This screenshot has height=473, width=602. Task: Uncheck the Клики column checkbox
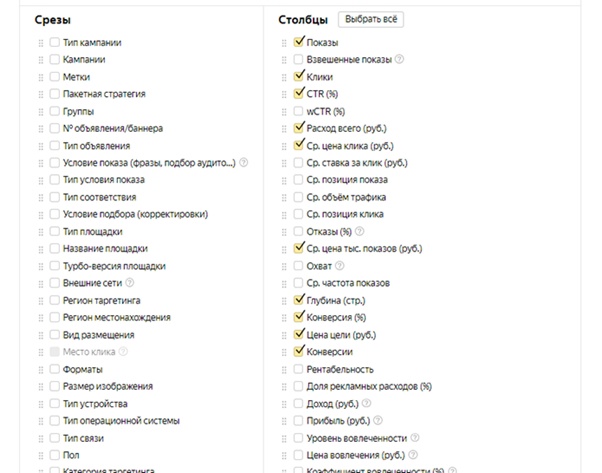pyautogui.click(x=299, y=76)
